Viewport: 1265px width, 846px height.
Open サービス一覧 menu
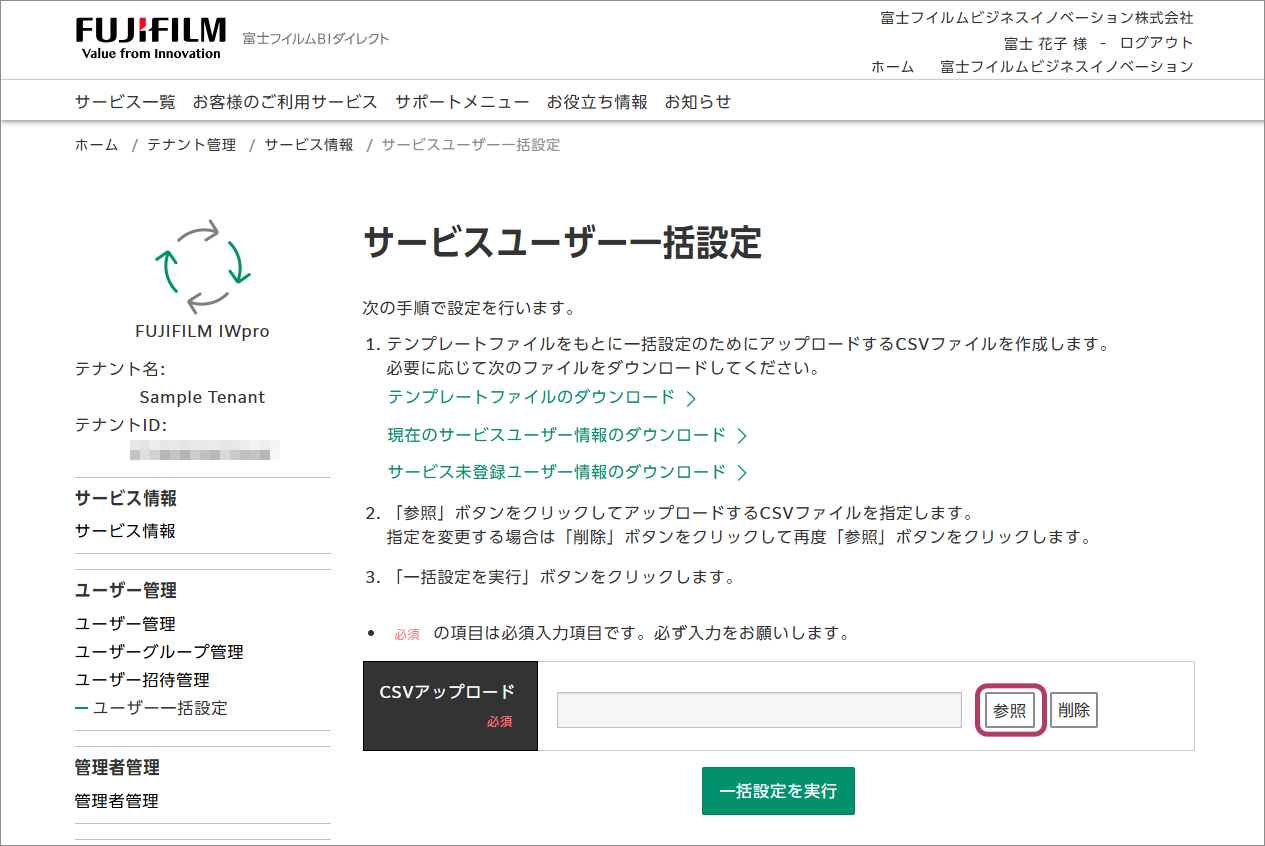coord(125,102)
